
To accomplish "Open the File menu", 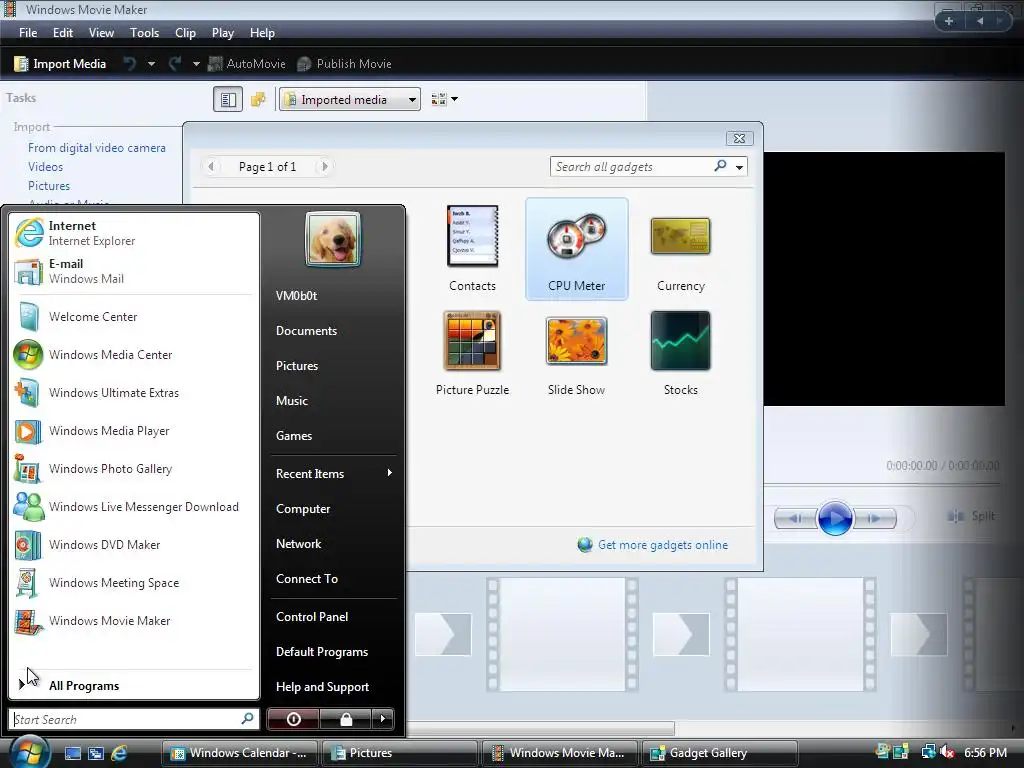I will coord(28,33).
